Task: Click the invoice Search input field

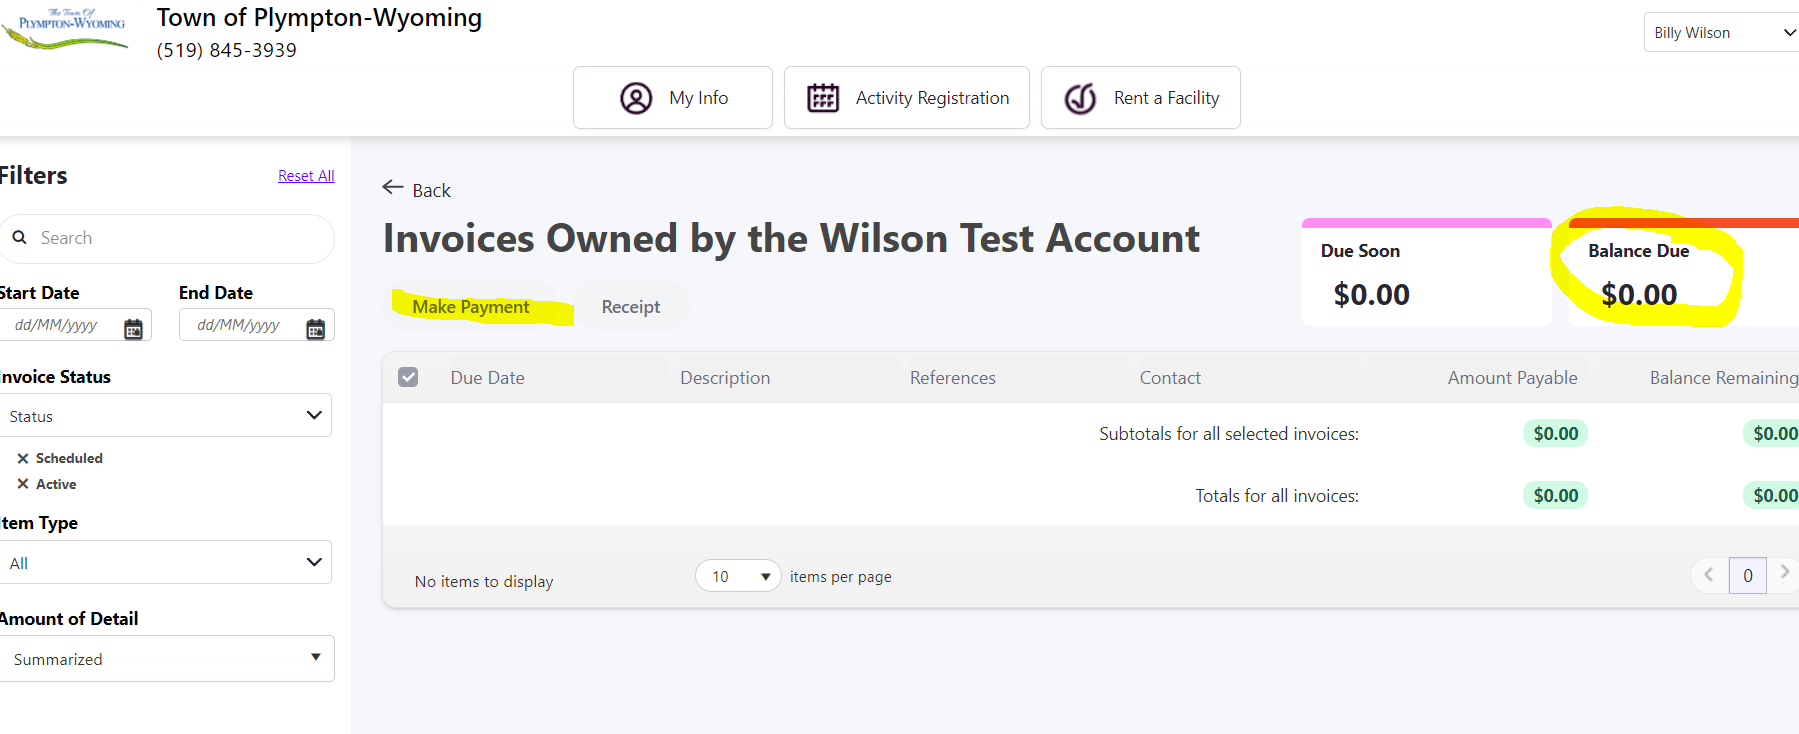Action: coord(175,238)
